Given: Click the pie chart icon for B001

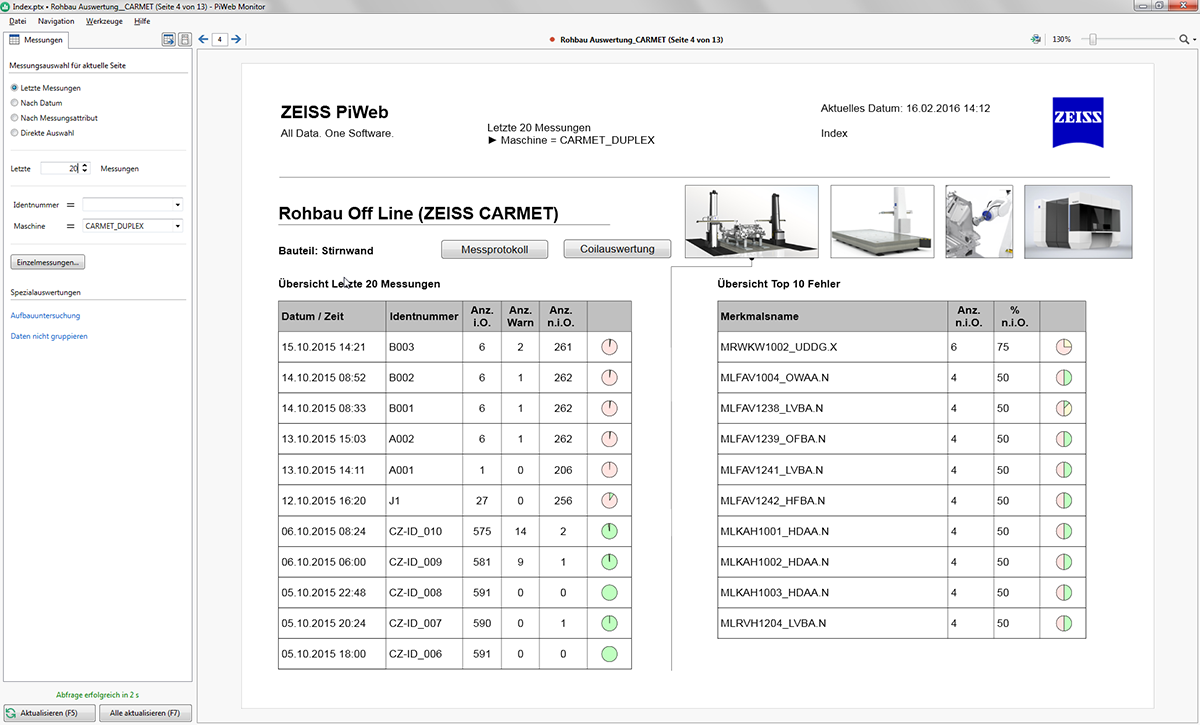Looking at the screenshot, I should point(609,409).
